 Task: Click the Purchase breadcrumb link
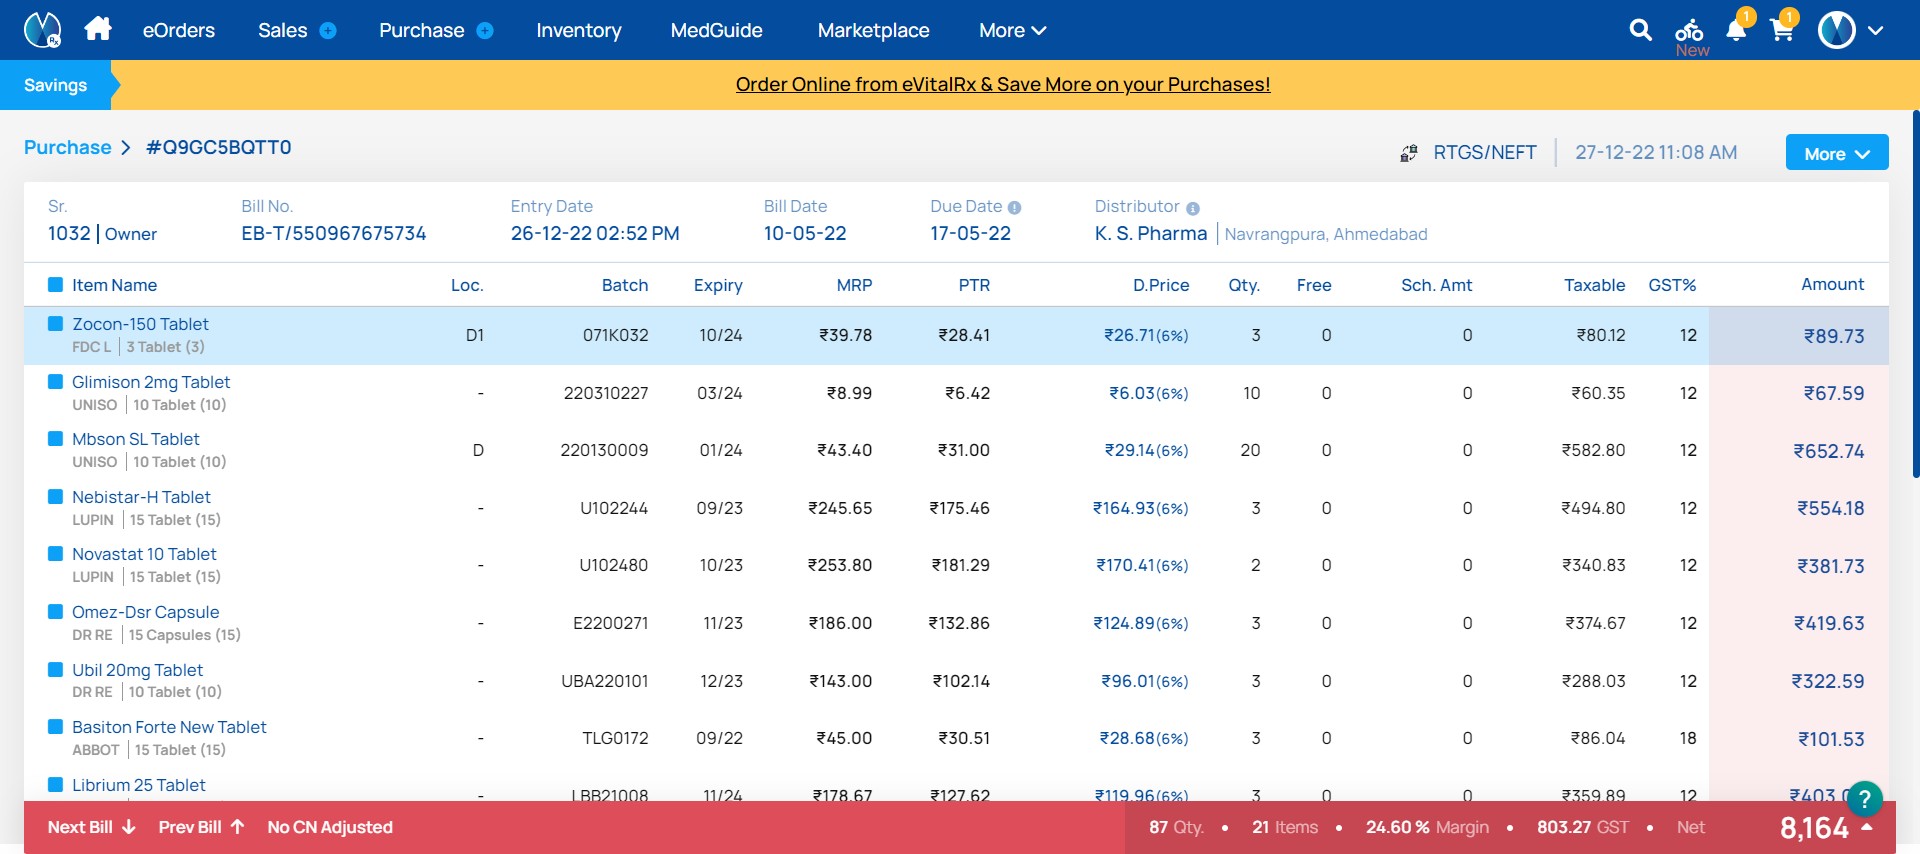coord(68,147)
